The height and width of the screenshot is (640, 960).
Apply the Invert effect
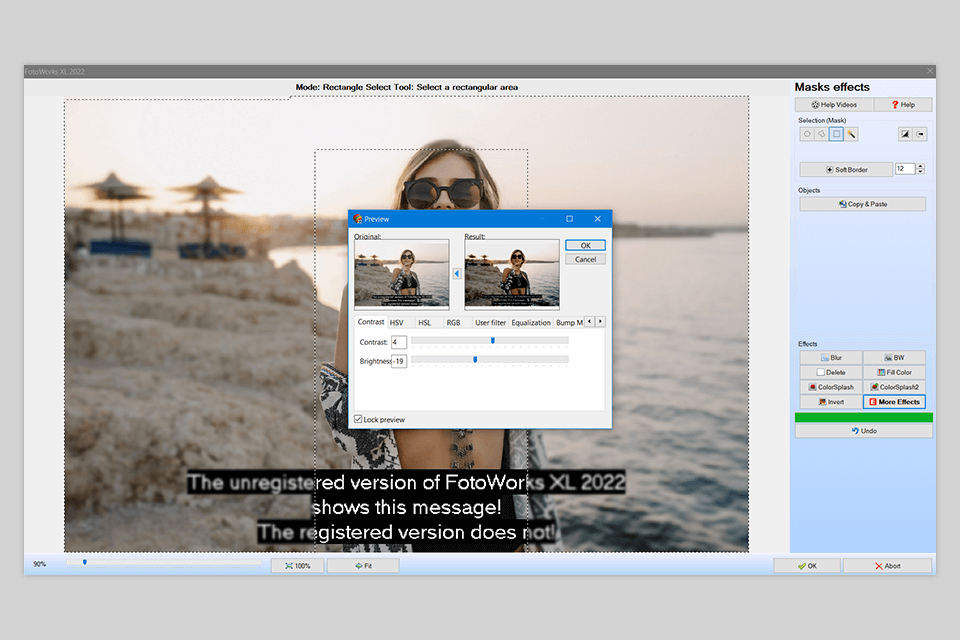(831, 402)
